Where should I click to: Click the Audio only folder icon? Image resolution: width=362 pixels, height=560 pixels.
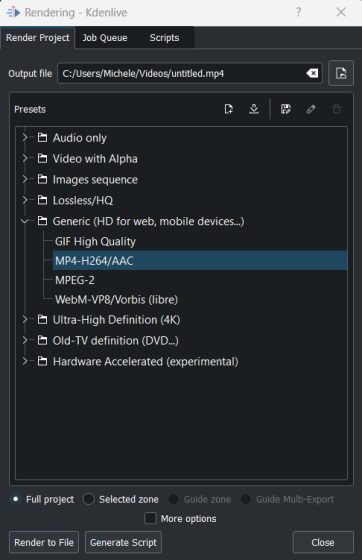pos(42,138)
